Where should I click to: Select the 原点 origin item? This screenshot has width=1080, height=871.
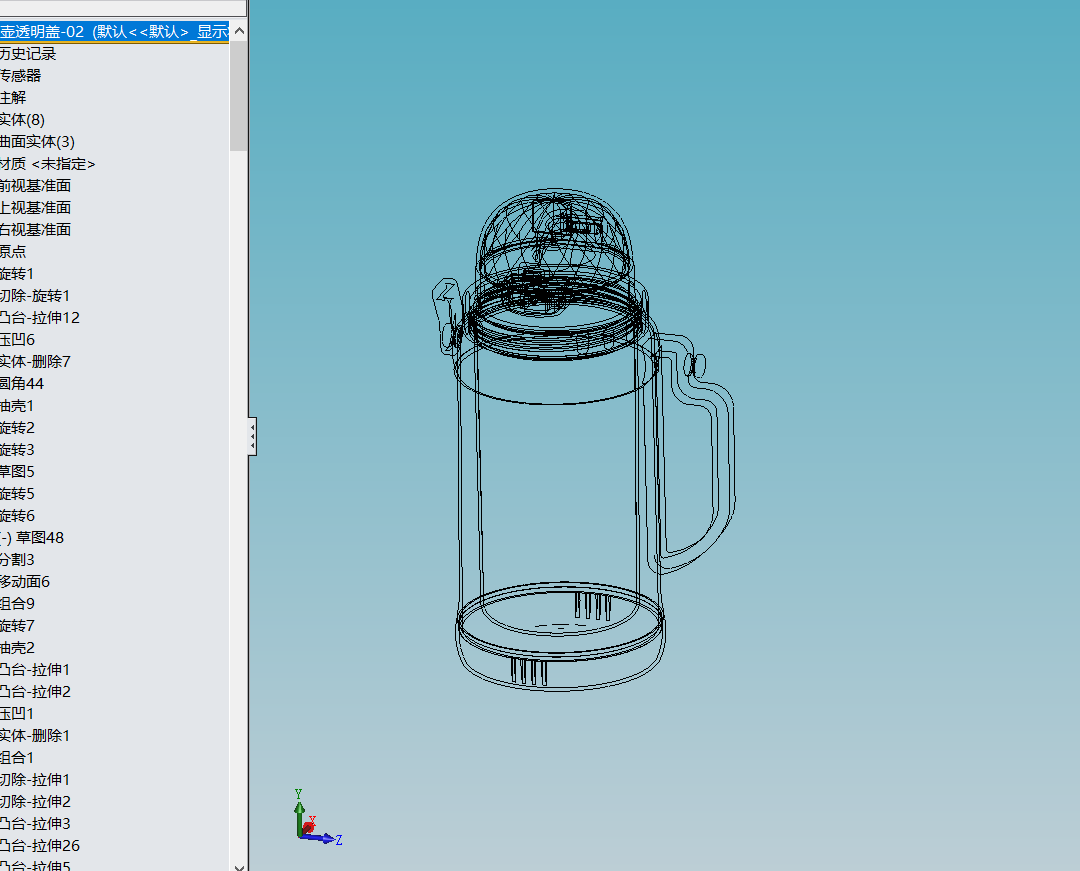(13, 252)
